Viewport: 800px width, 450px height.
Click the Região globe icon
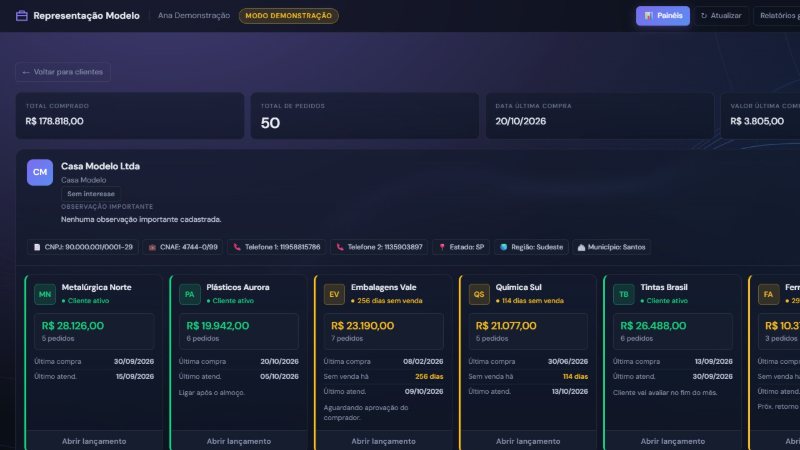504,247
